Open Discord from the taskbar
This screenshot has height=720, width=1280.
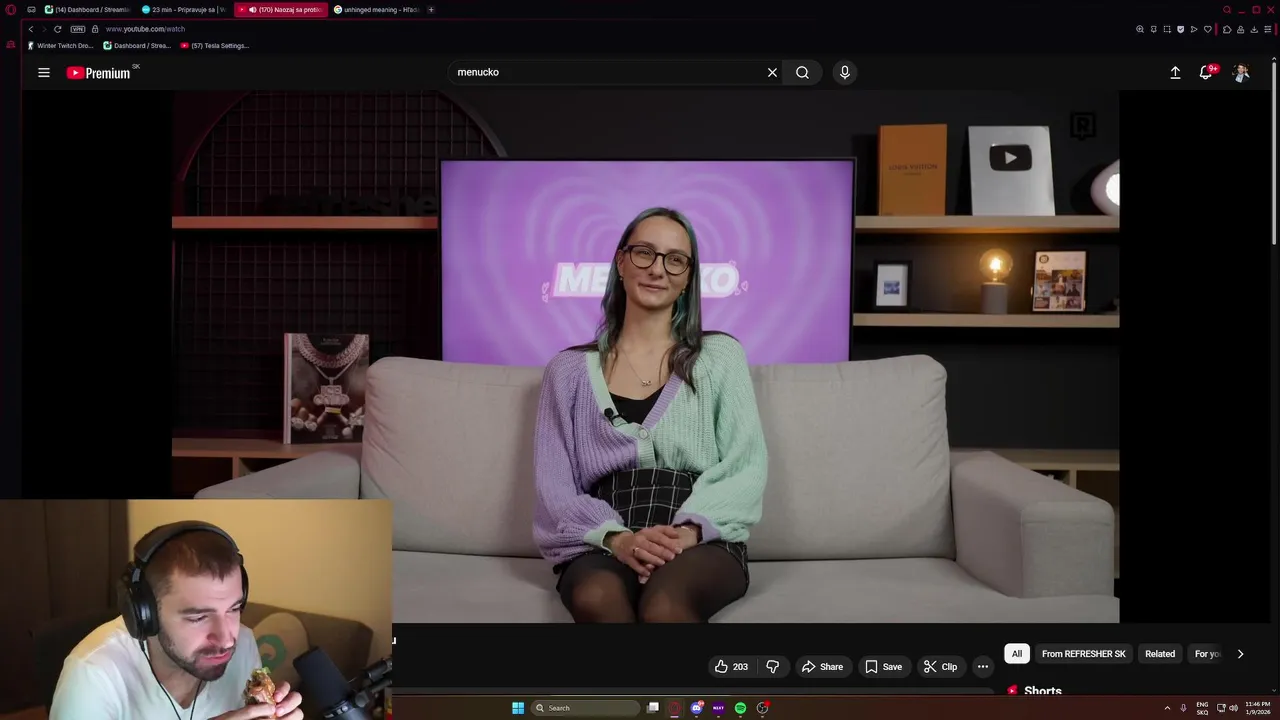(x=697, y=708)
